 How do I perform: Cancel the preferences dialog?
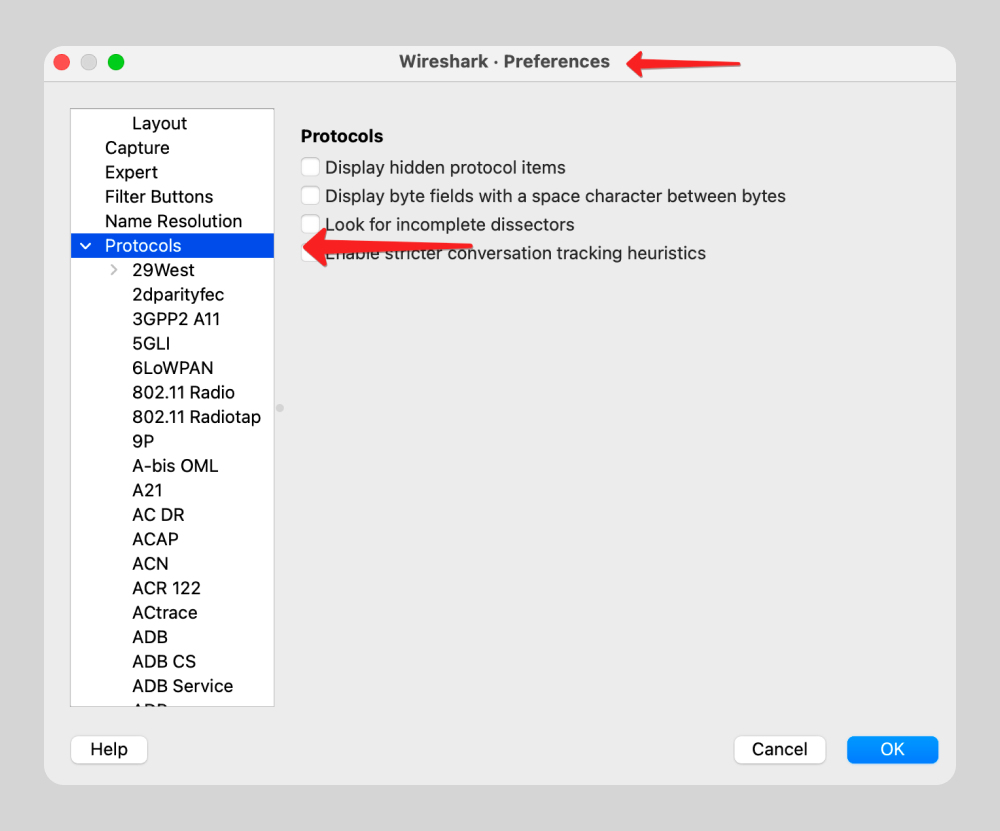(x=779, y=749)
